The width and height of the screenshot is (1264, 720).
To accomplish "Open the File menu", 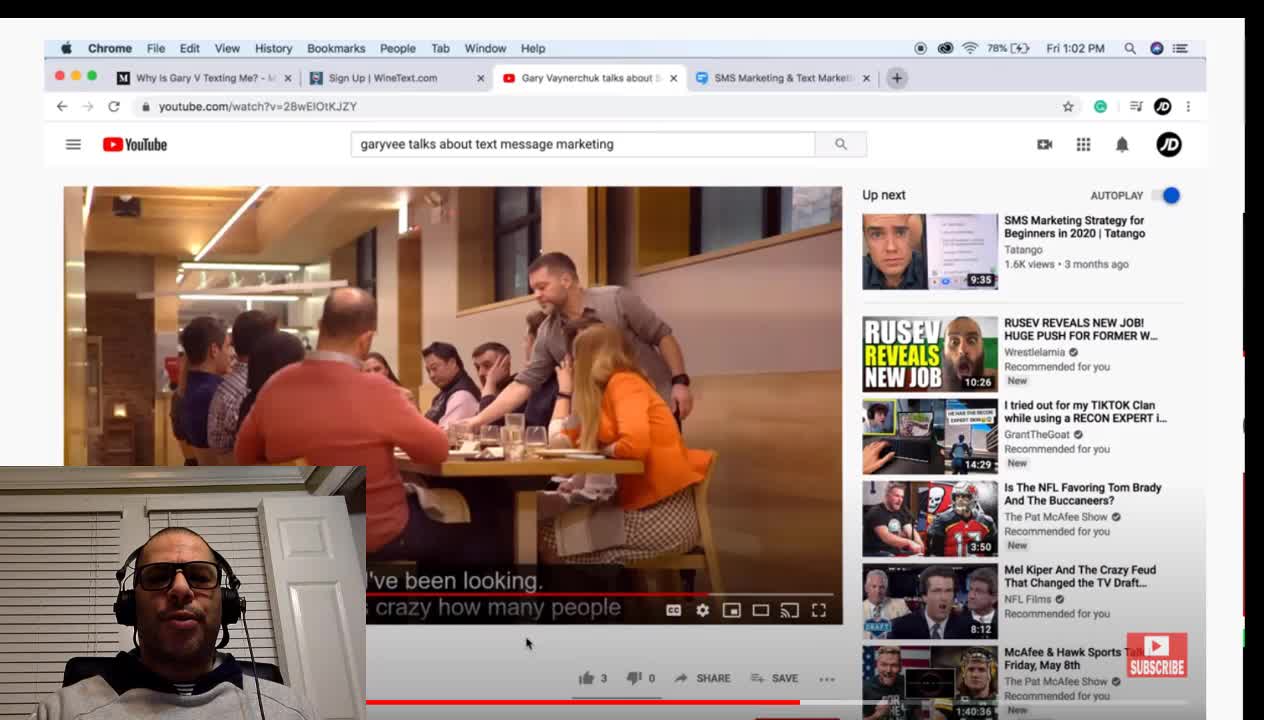I will tap(156, 48).
